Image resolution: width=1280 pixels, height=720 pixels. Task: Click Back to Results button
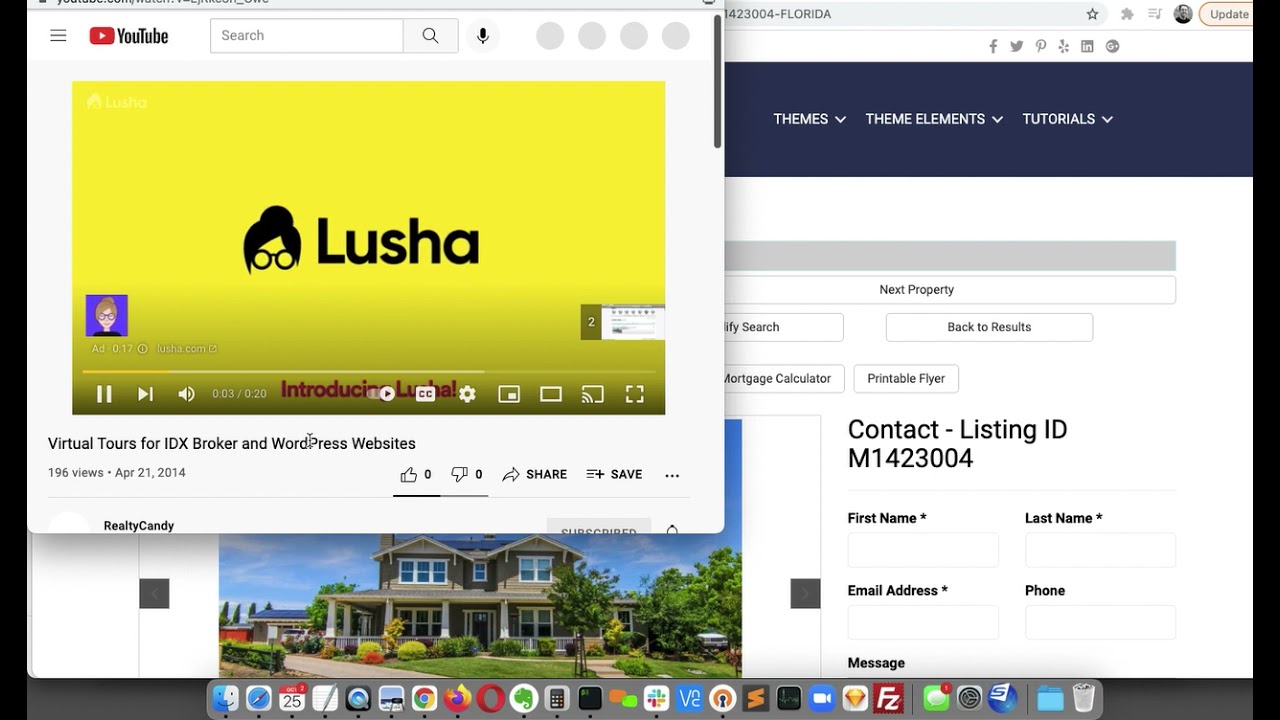(x=989, y=327)
